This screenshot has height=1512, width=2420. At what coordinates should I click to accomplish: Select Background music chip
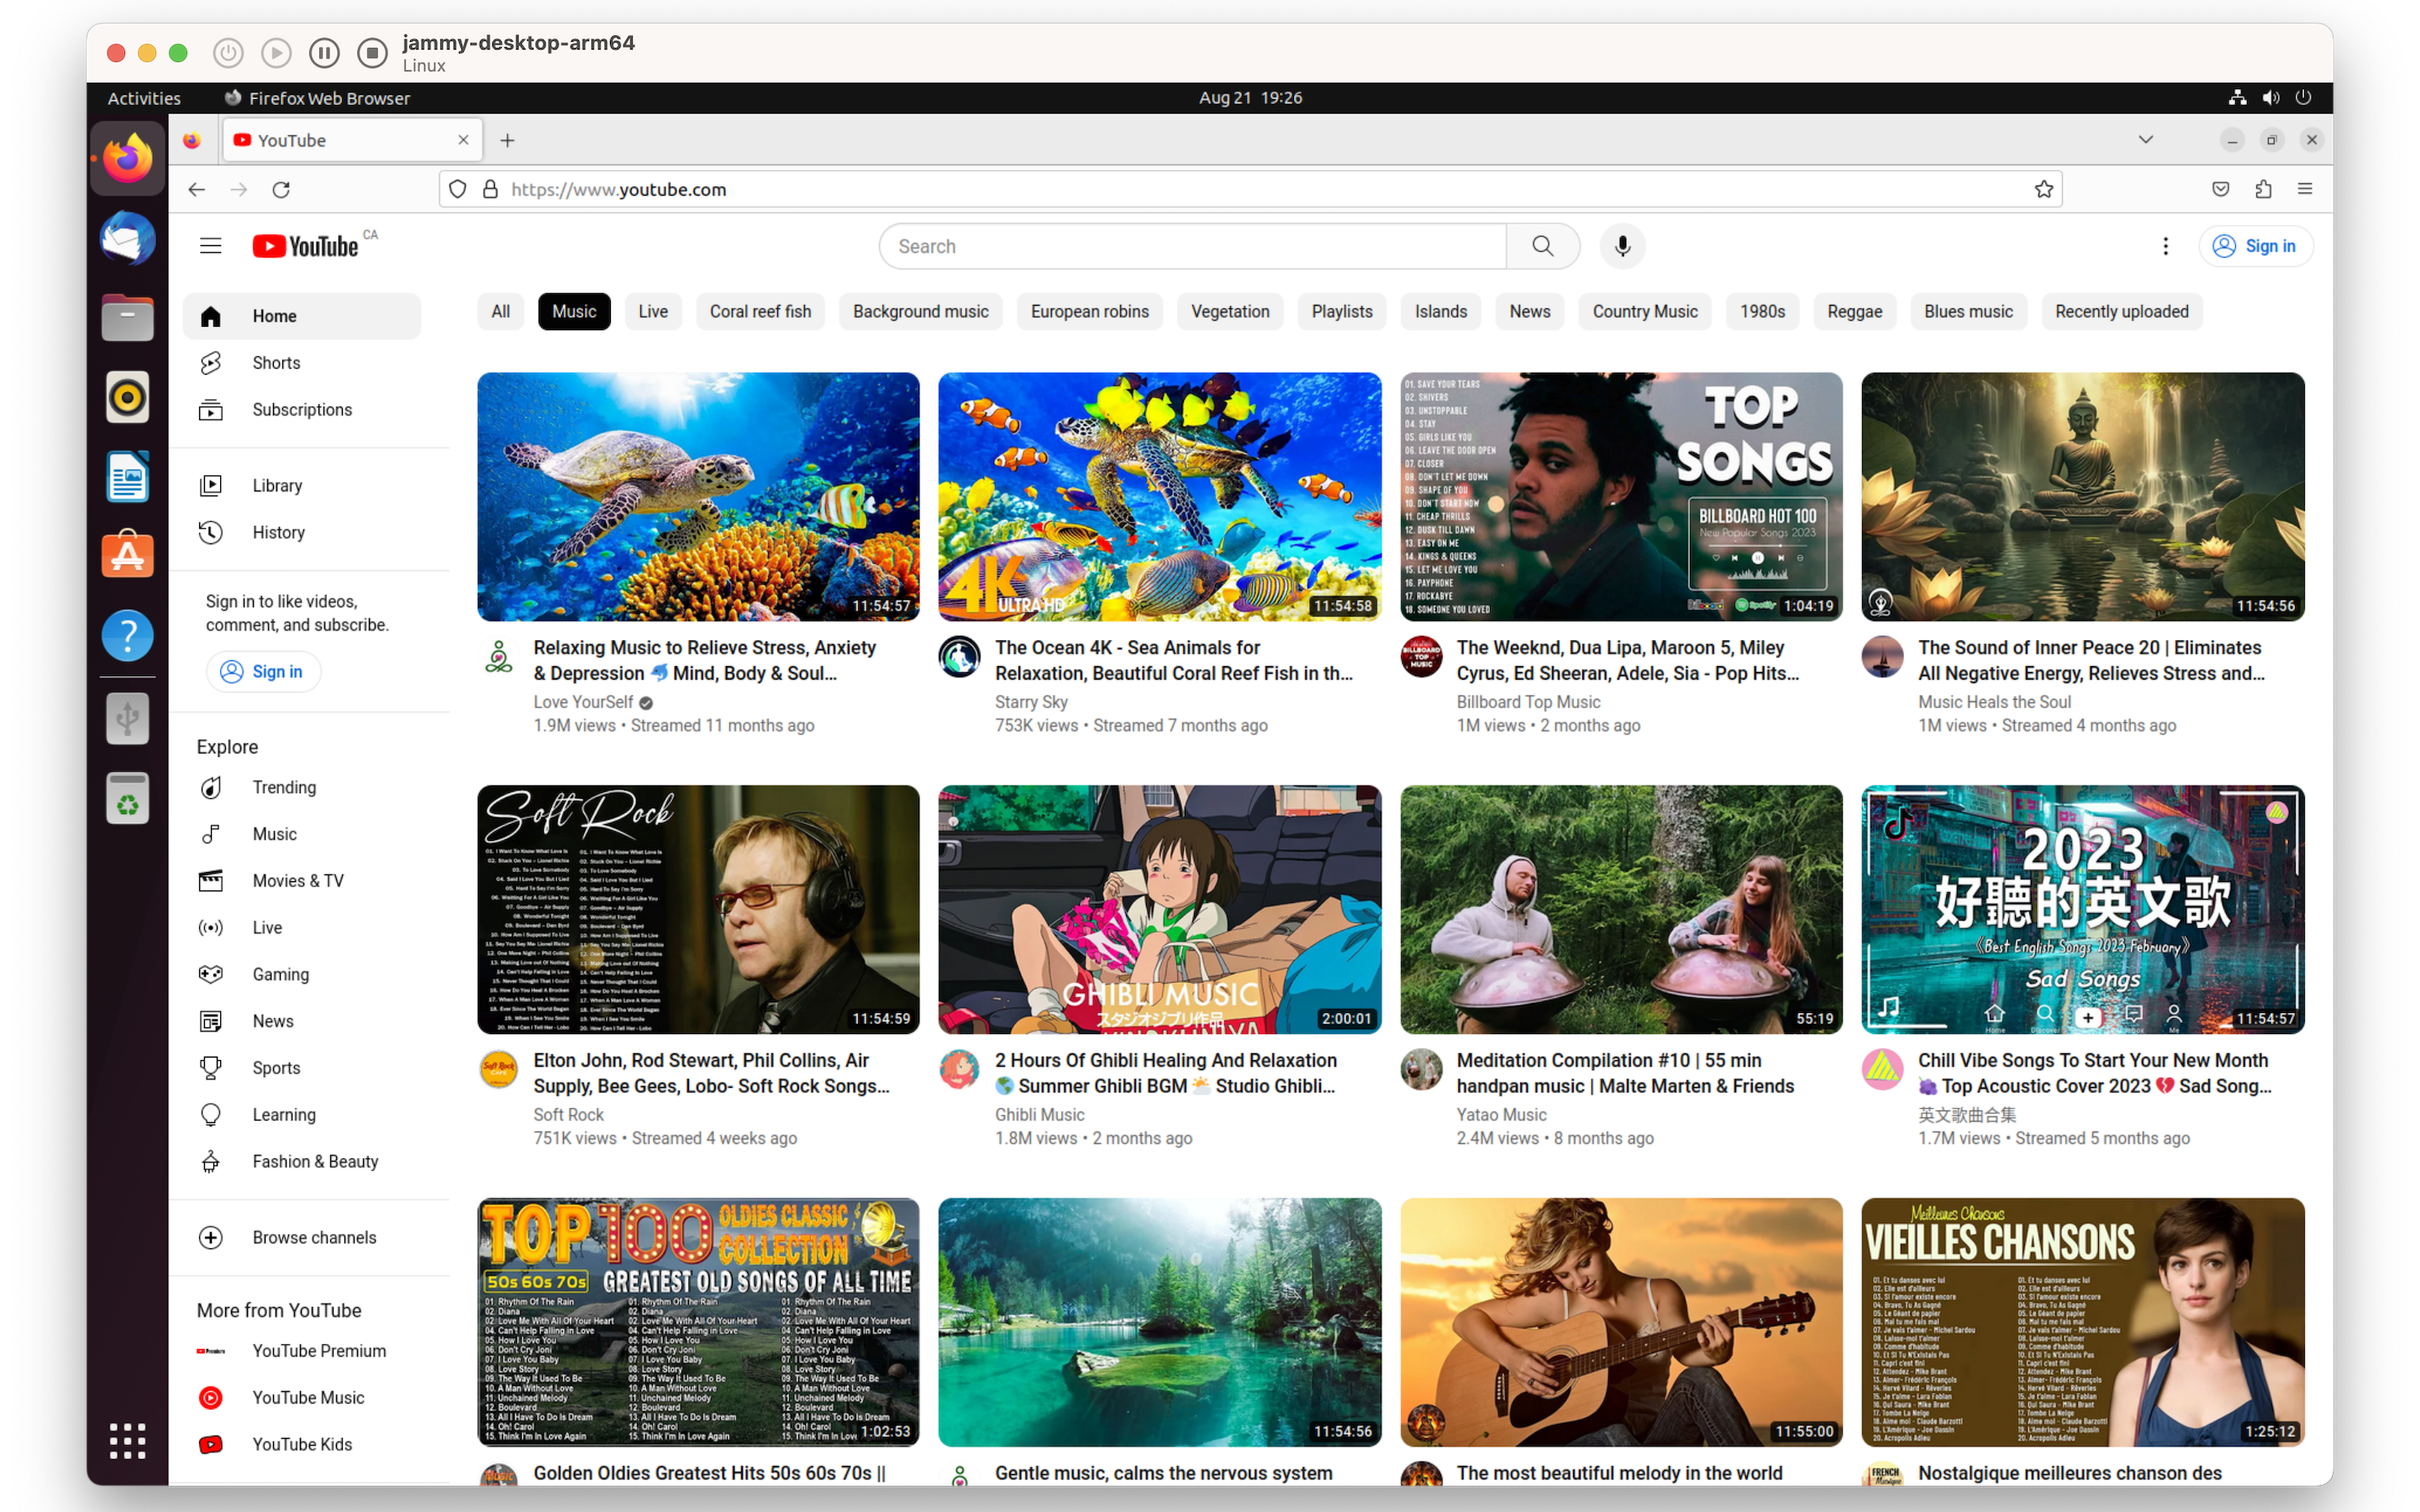point(920,312)
